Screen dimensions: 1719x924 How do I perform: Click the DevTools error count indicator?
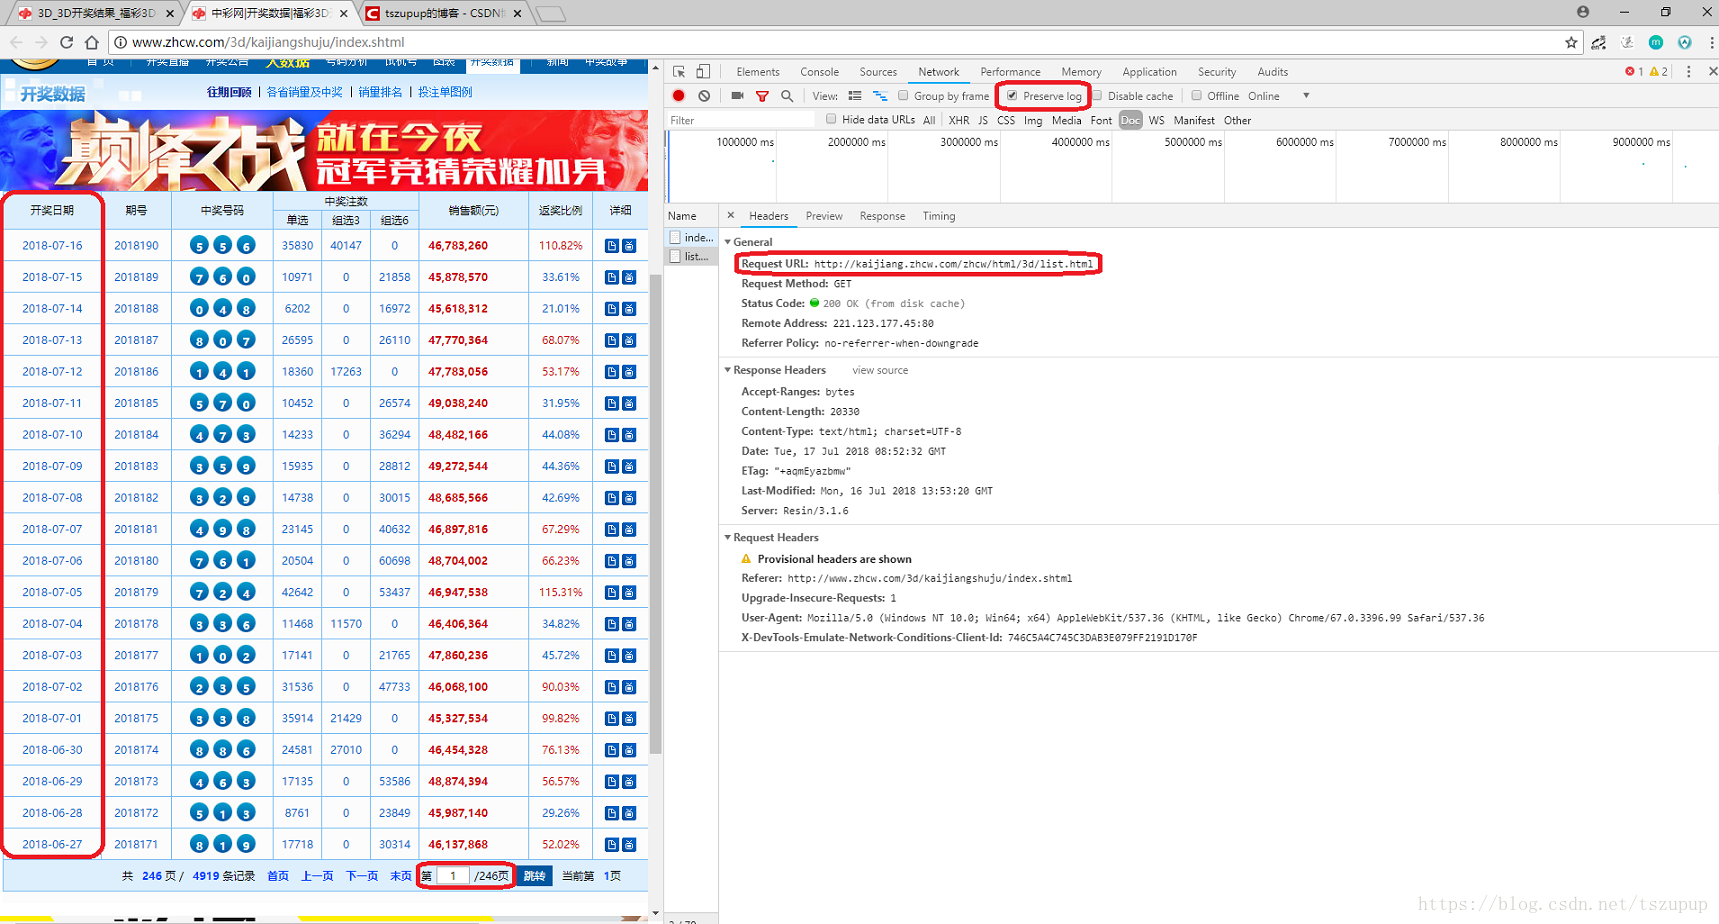coord(1634,72)
